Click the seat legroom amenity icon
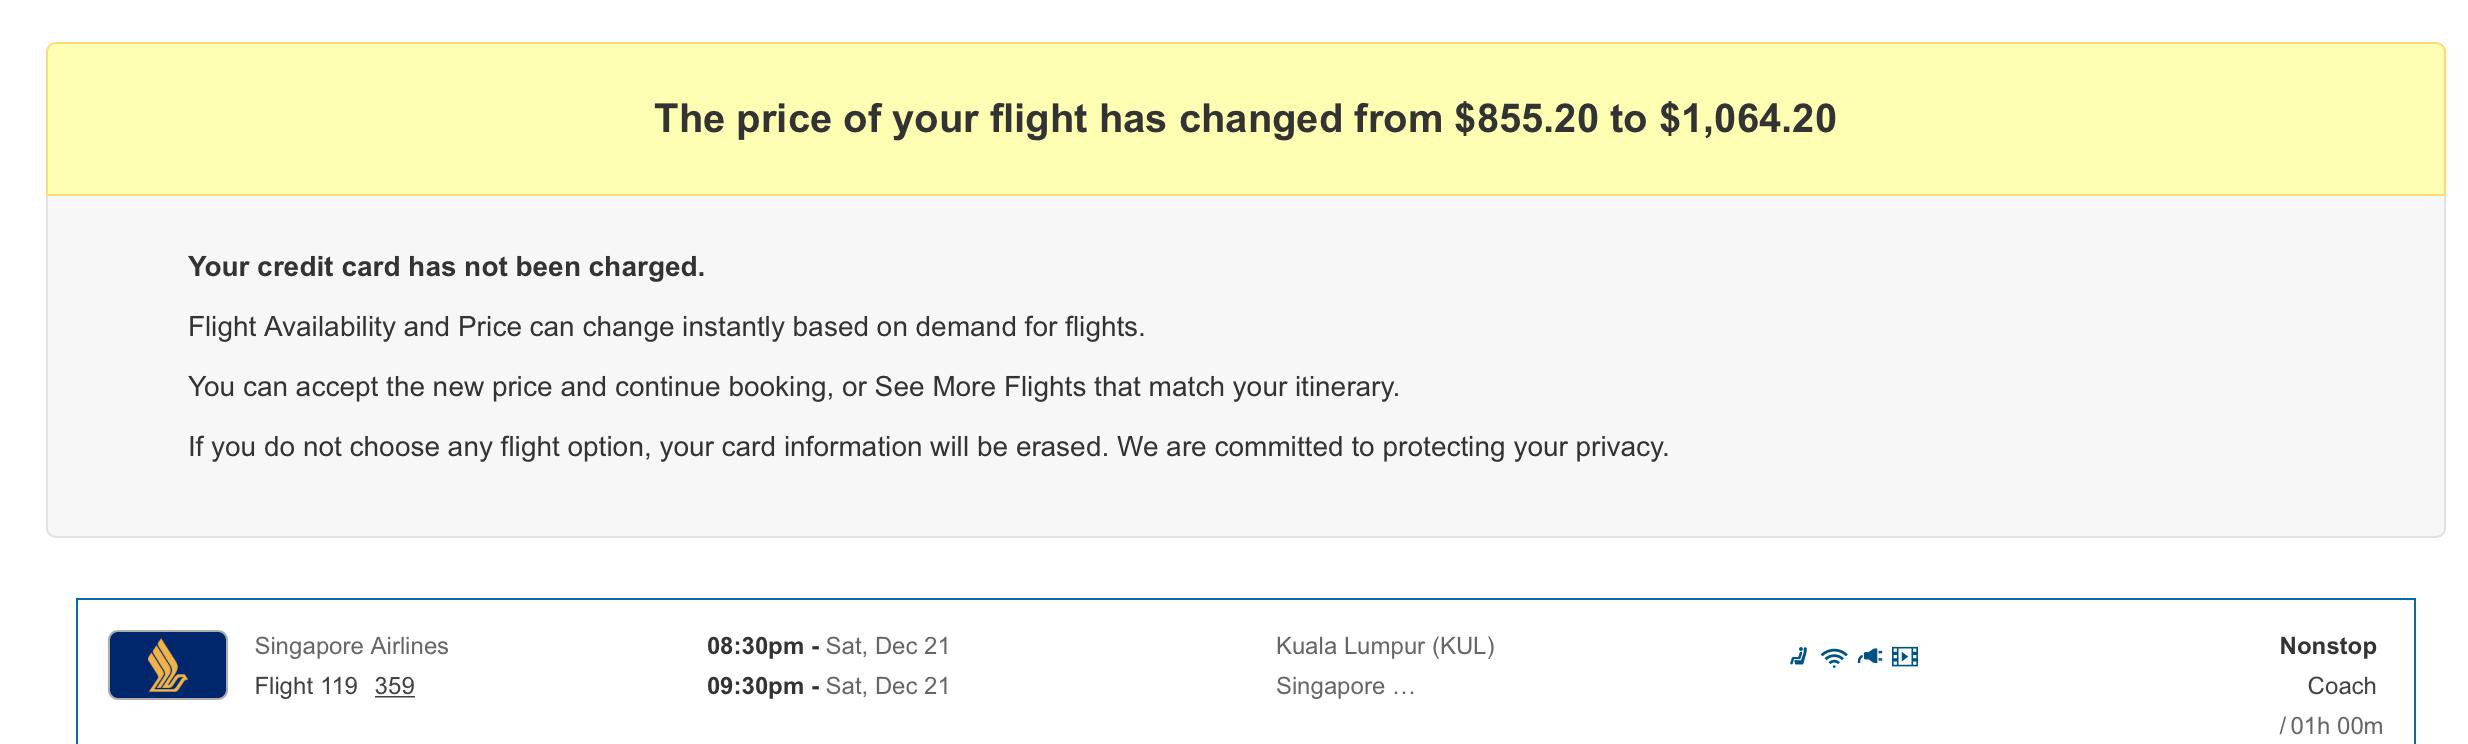 [x=1798, y=657]
